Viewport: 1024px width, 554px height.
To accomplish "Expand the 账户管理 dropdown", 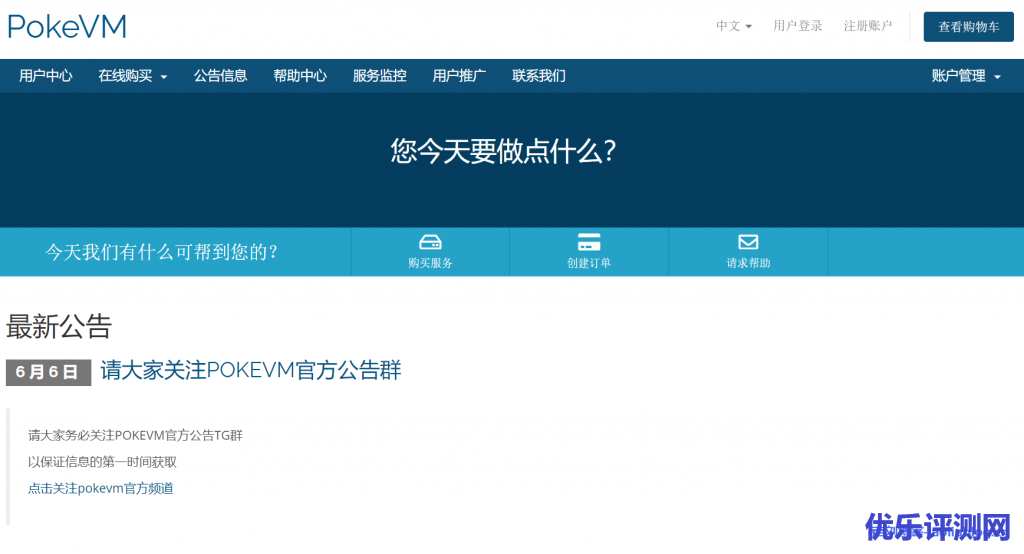I will point(965,76).
